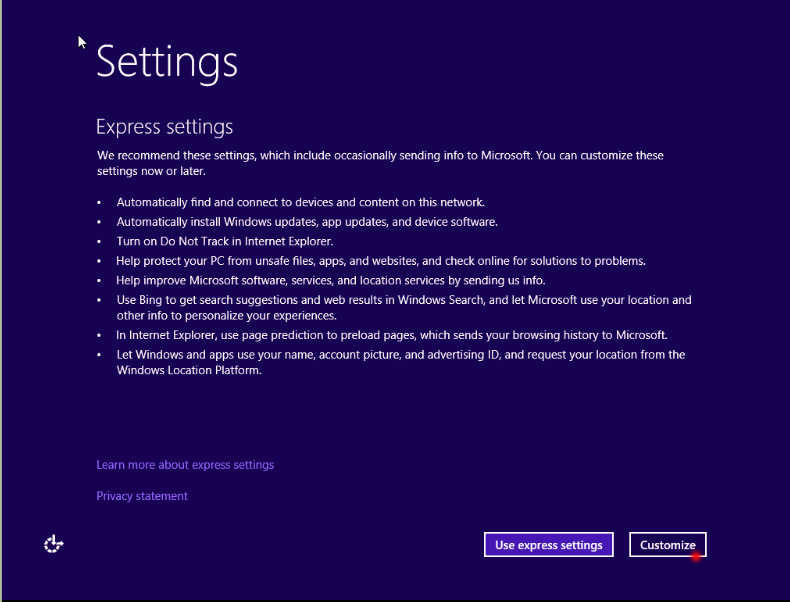Open the Privacy statement link
The height and width of the screenshot is (602, 790).
(142, 496)
